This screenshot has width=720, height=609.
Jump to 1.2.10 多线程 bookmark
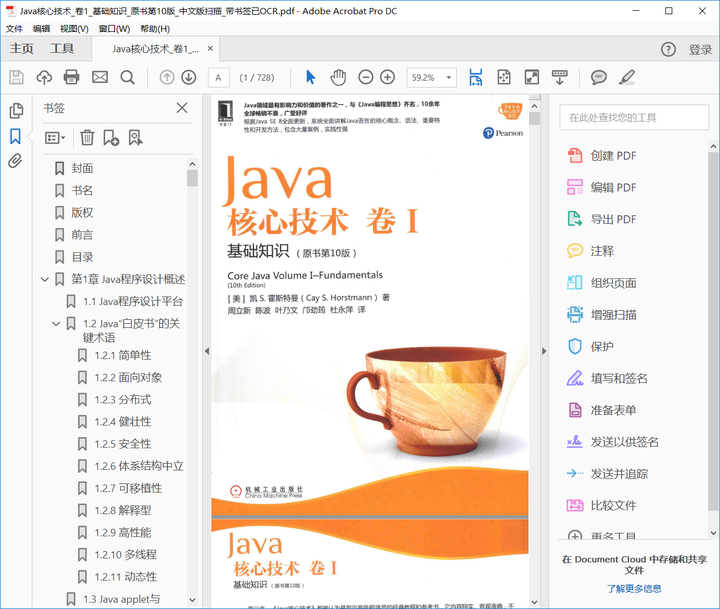(125, 555)
